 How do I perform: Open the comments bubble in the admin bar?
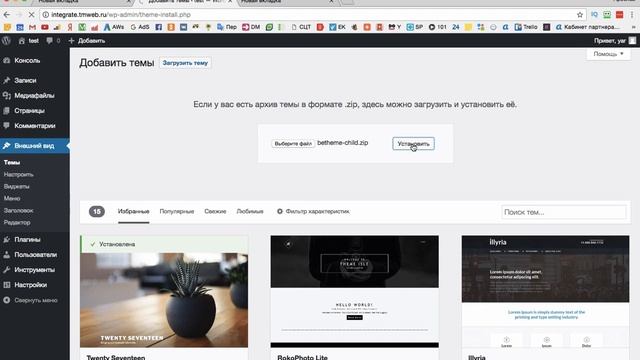coord(53,41)
